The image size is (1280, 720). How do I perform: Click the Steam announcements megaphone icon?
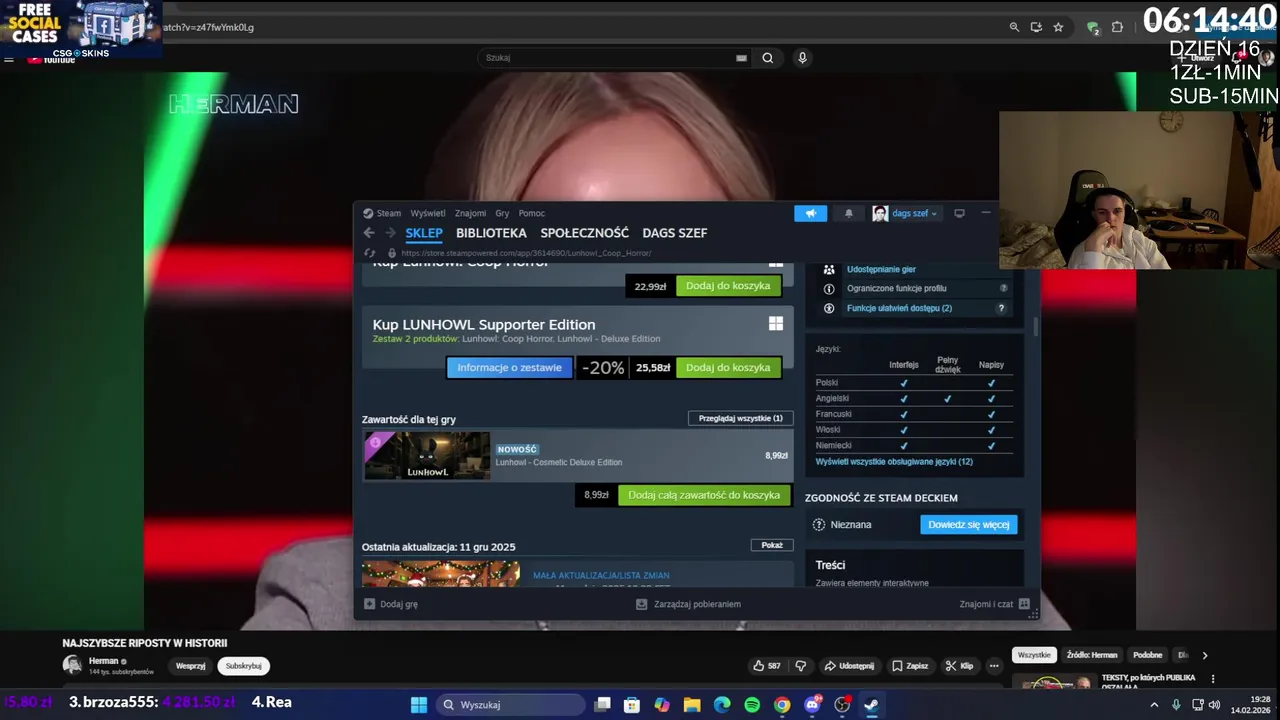(x=810, y=213)
